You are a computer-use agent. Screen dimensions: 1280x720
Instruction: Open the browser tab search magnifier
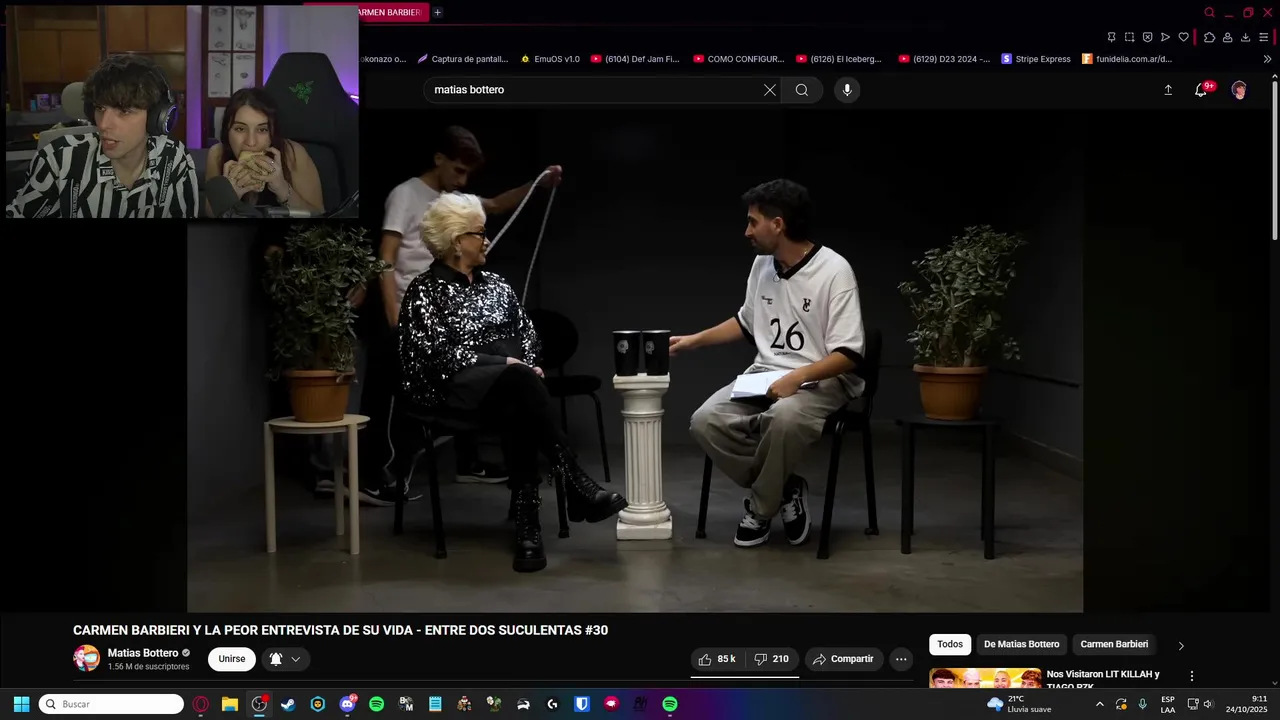tap(1209, 12)
